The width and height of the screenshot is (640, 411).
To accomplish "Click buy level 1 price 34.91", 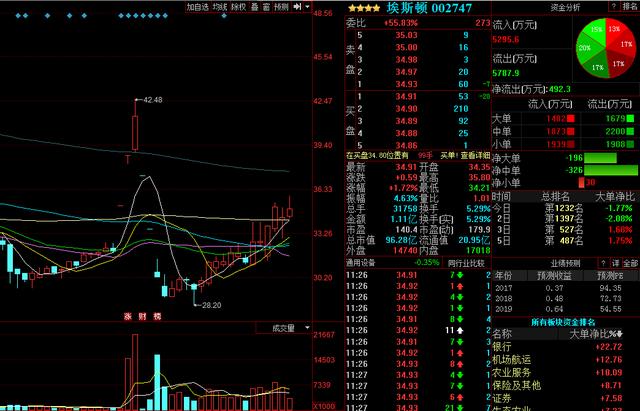I will (406, 97).
